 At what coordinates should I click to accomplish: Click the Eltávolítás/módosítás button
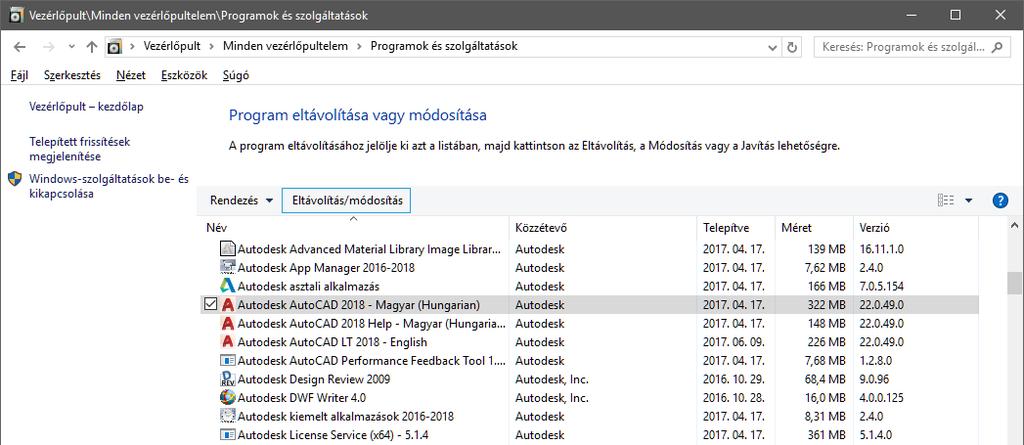(x=347, y=201)
